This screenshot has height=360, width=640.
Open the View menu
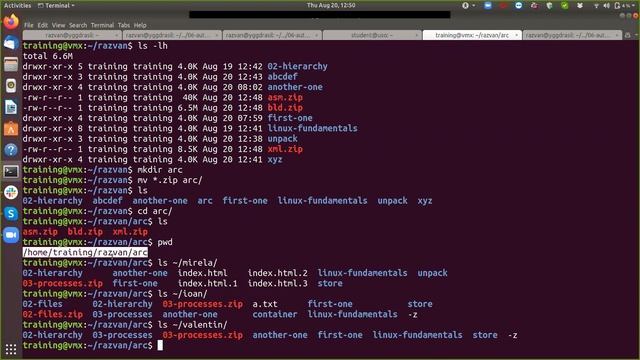58,25
